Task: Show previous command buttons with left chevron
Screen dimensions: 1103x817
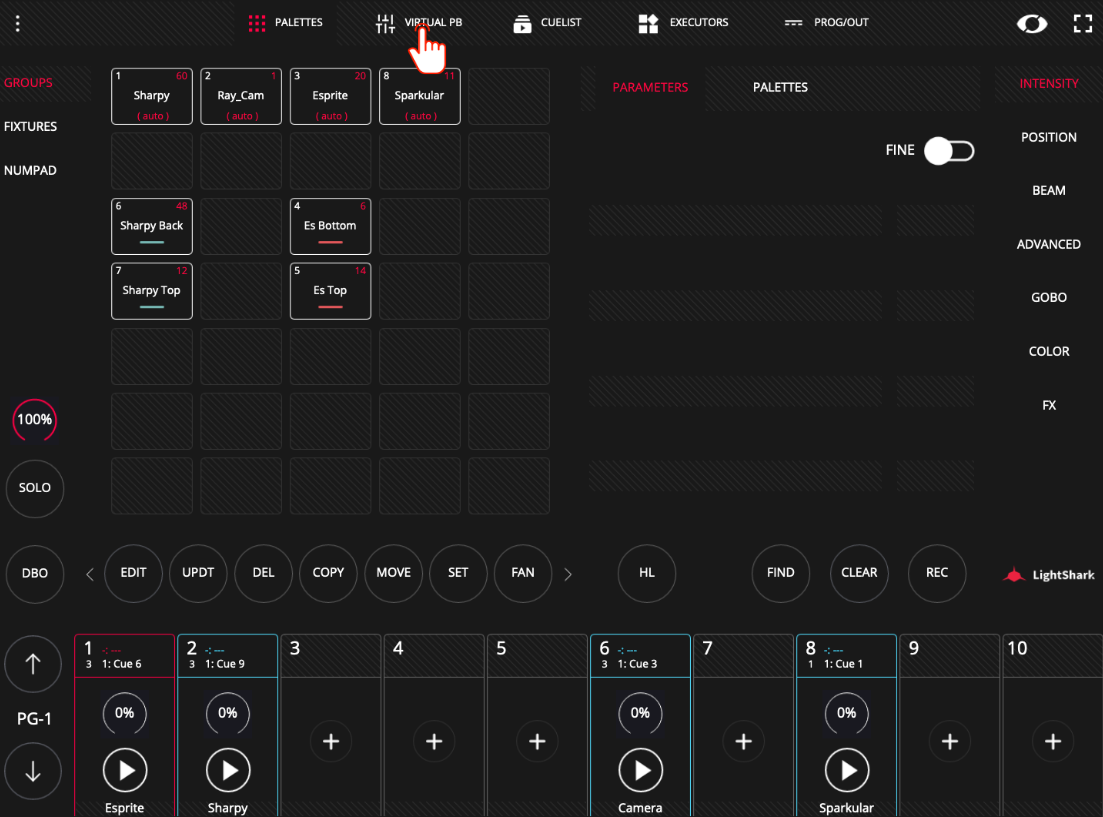Action: click(89, 574)
